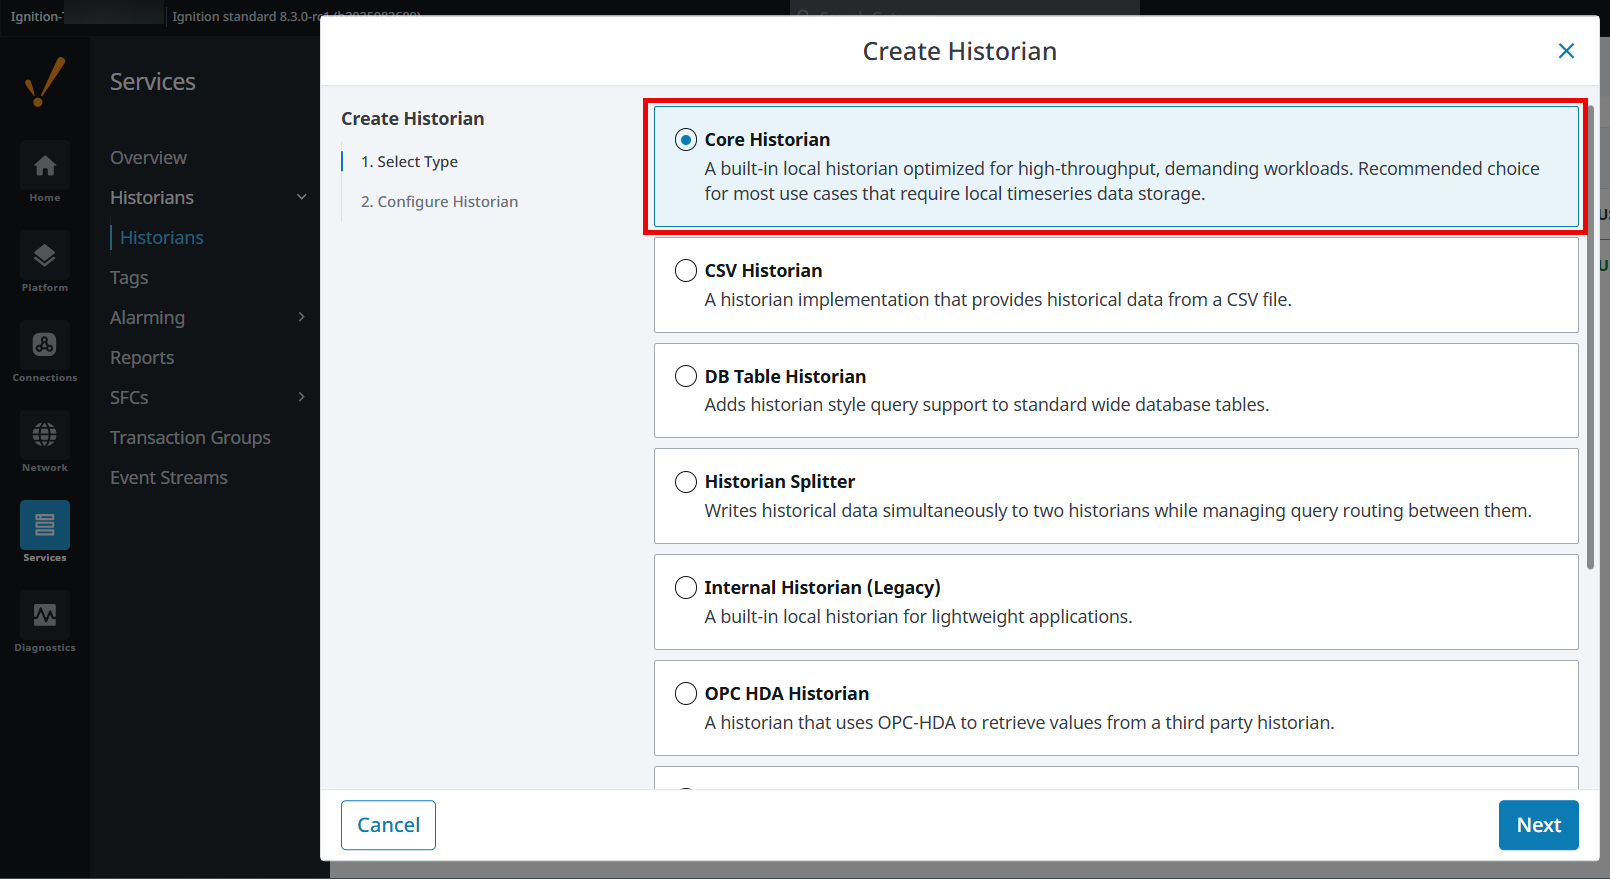
Task: Select the Core Historian radio button
Action: 686,140
